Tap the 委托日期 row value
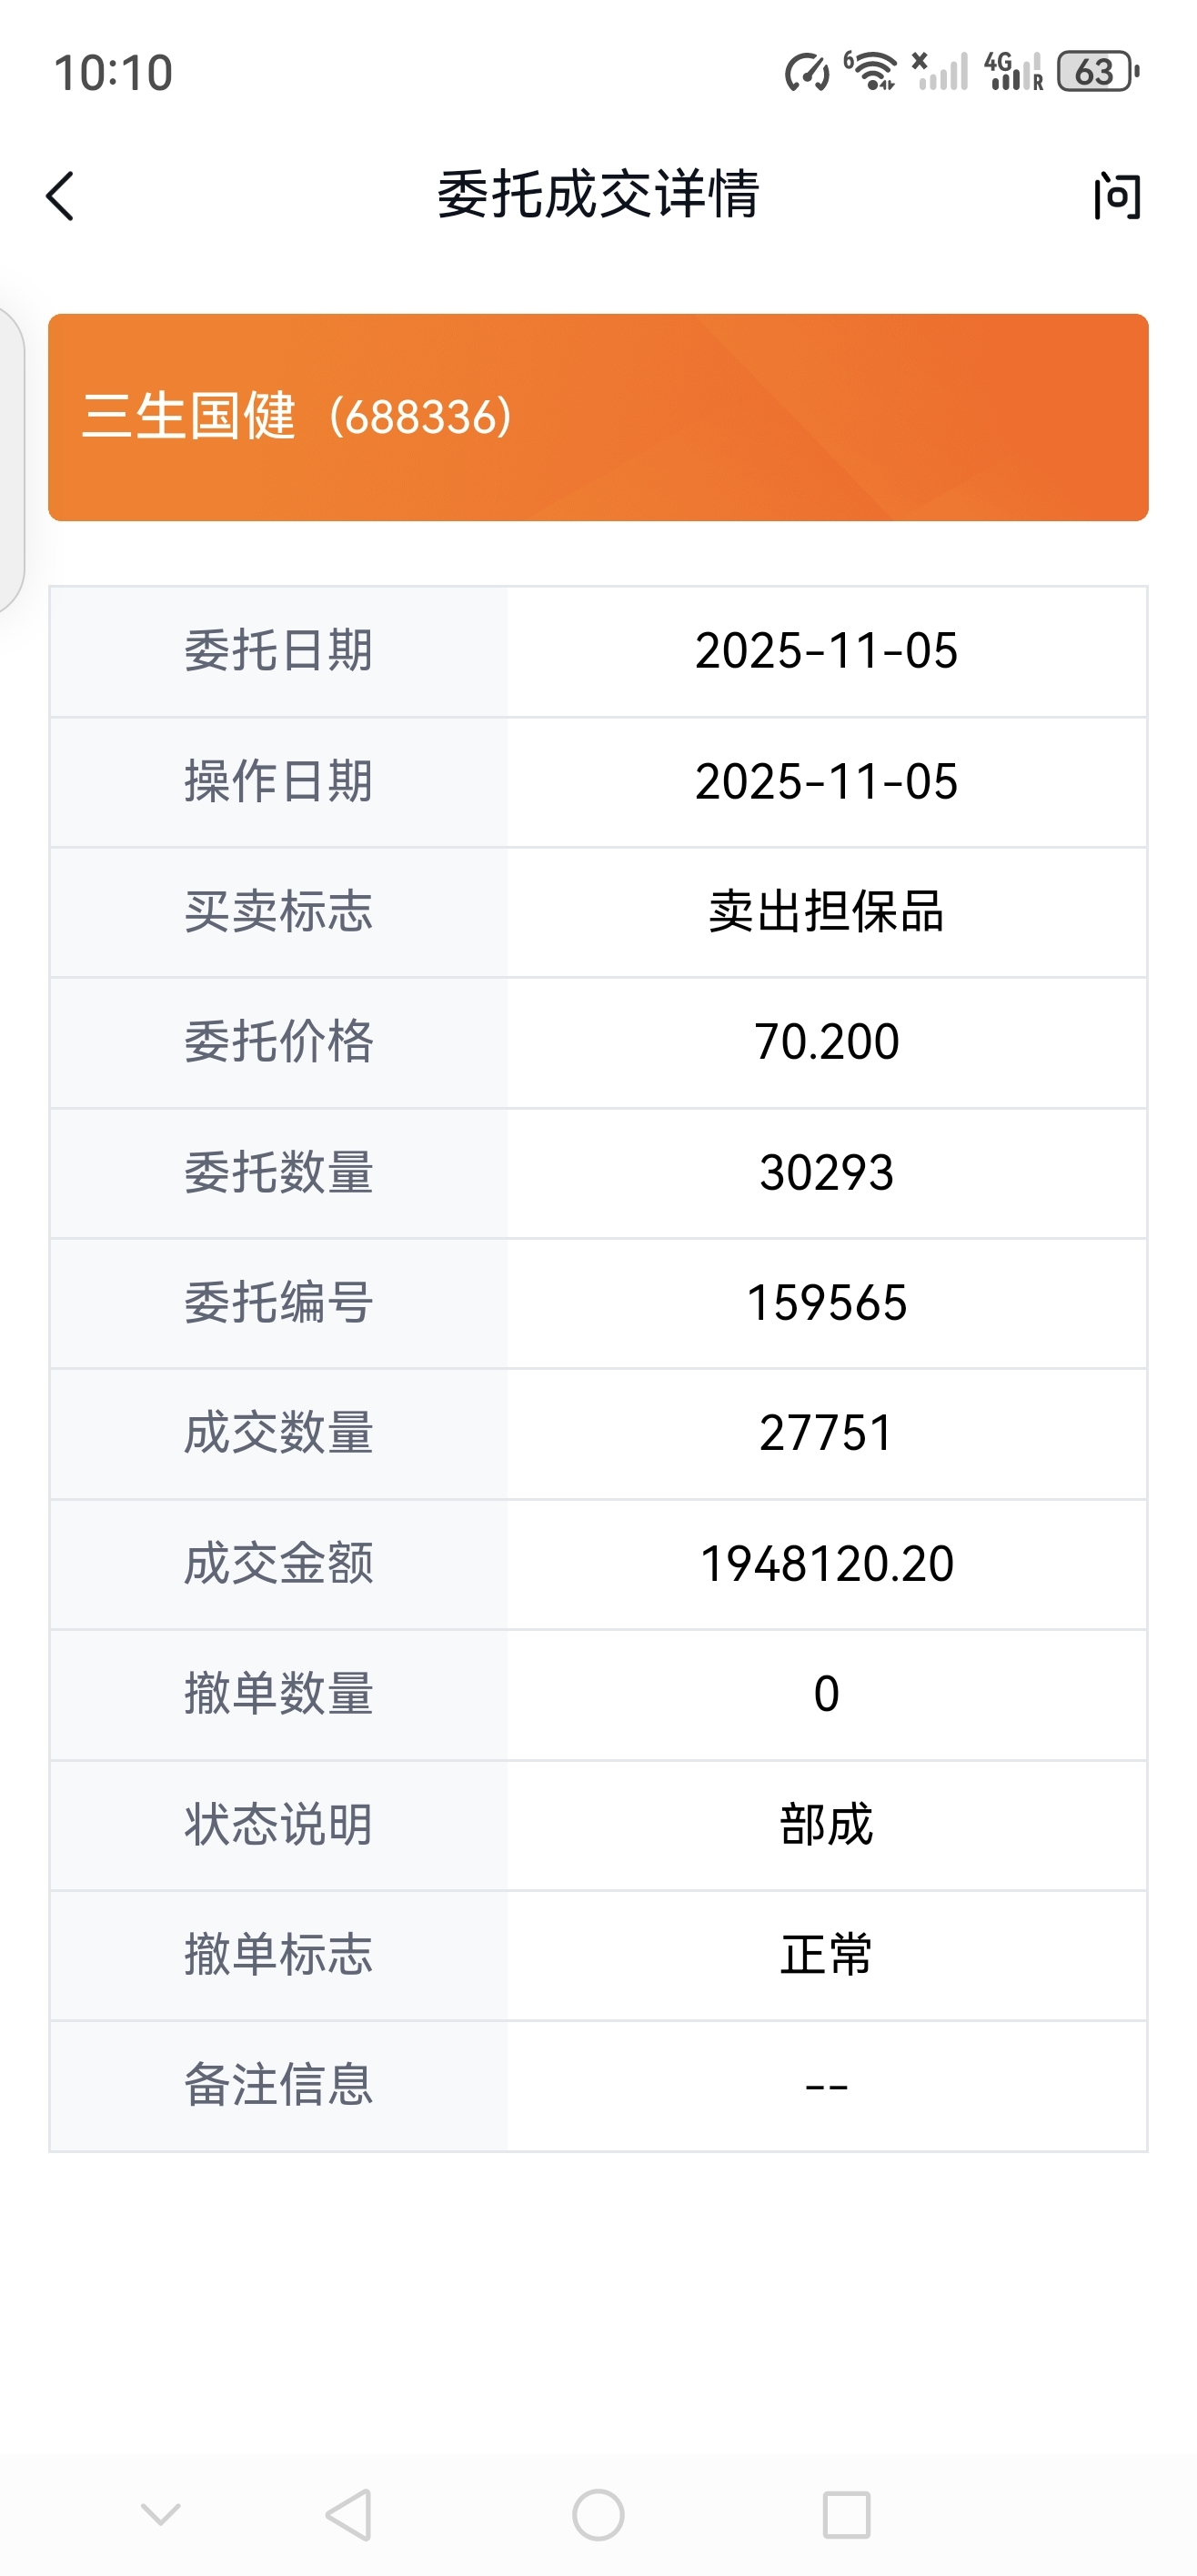 [x=826, y=651]
